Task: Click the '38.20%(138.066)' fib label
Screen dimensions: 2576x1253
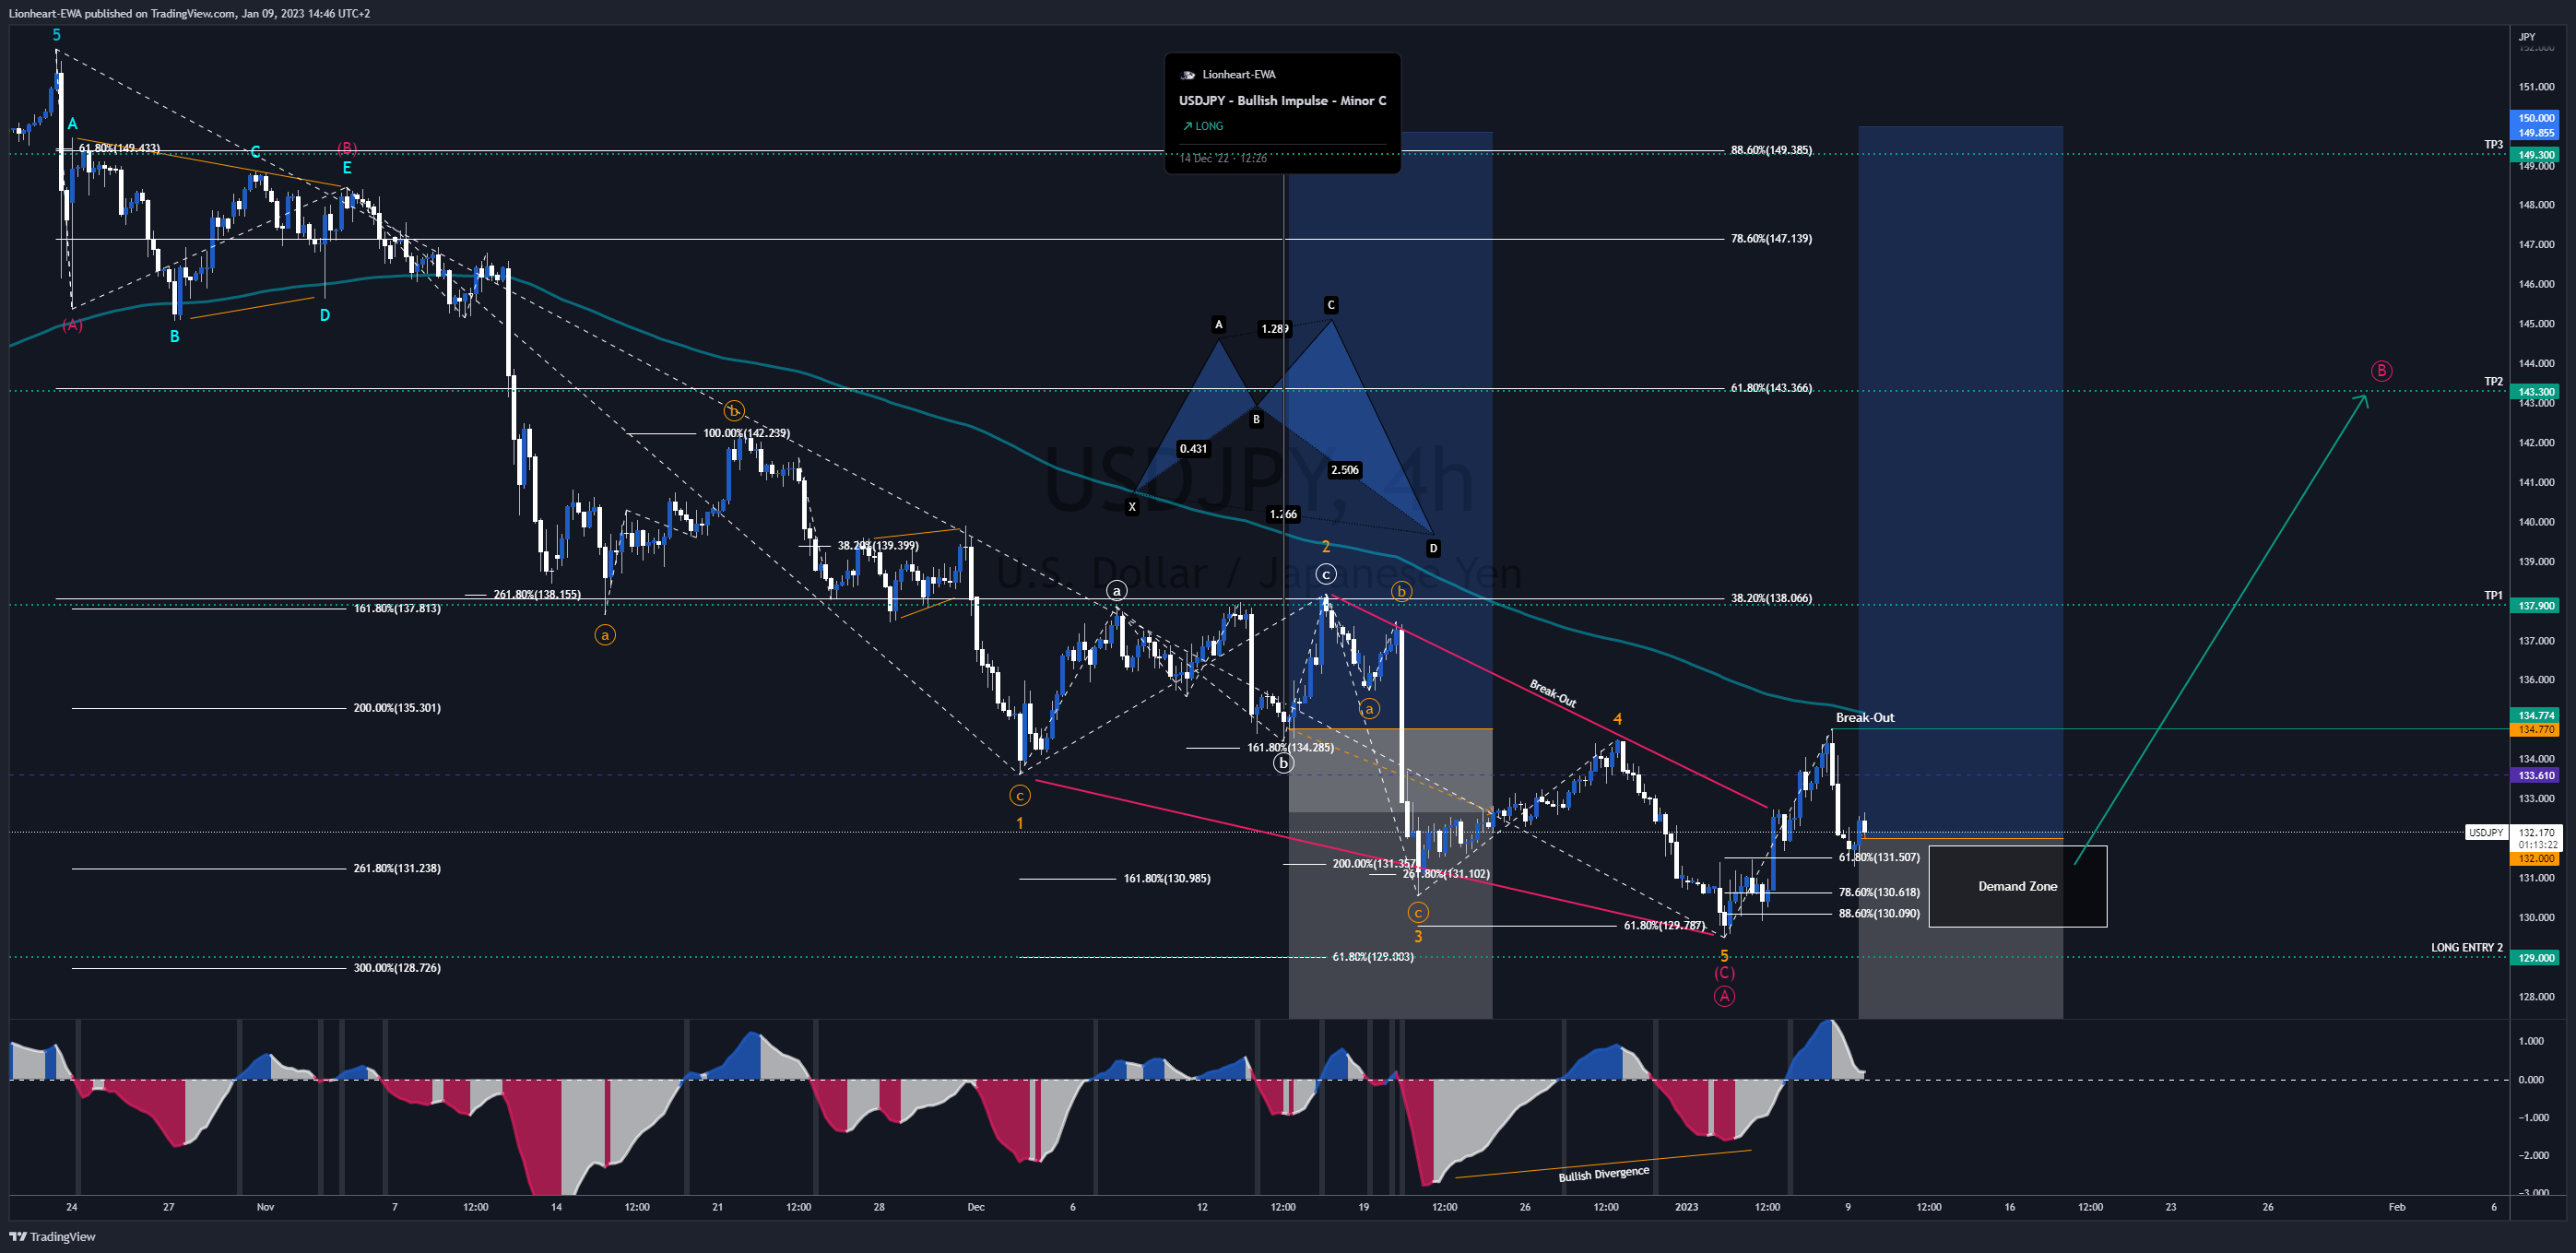Action: (x=1771, y=598)
